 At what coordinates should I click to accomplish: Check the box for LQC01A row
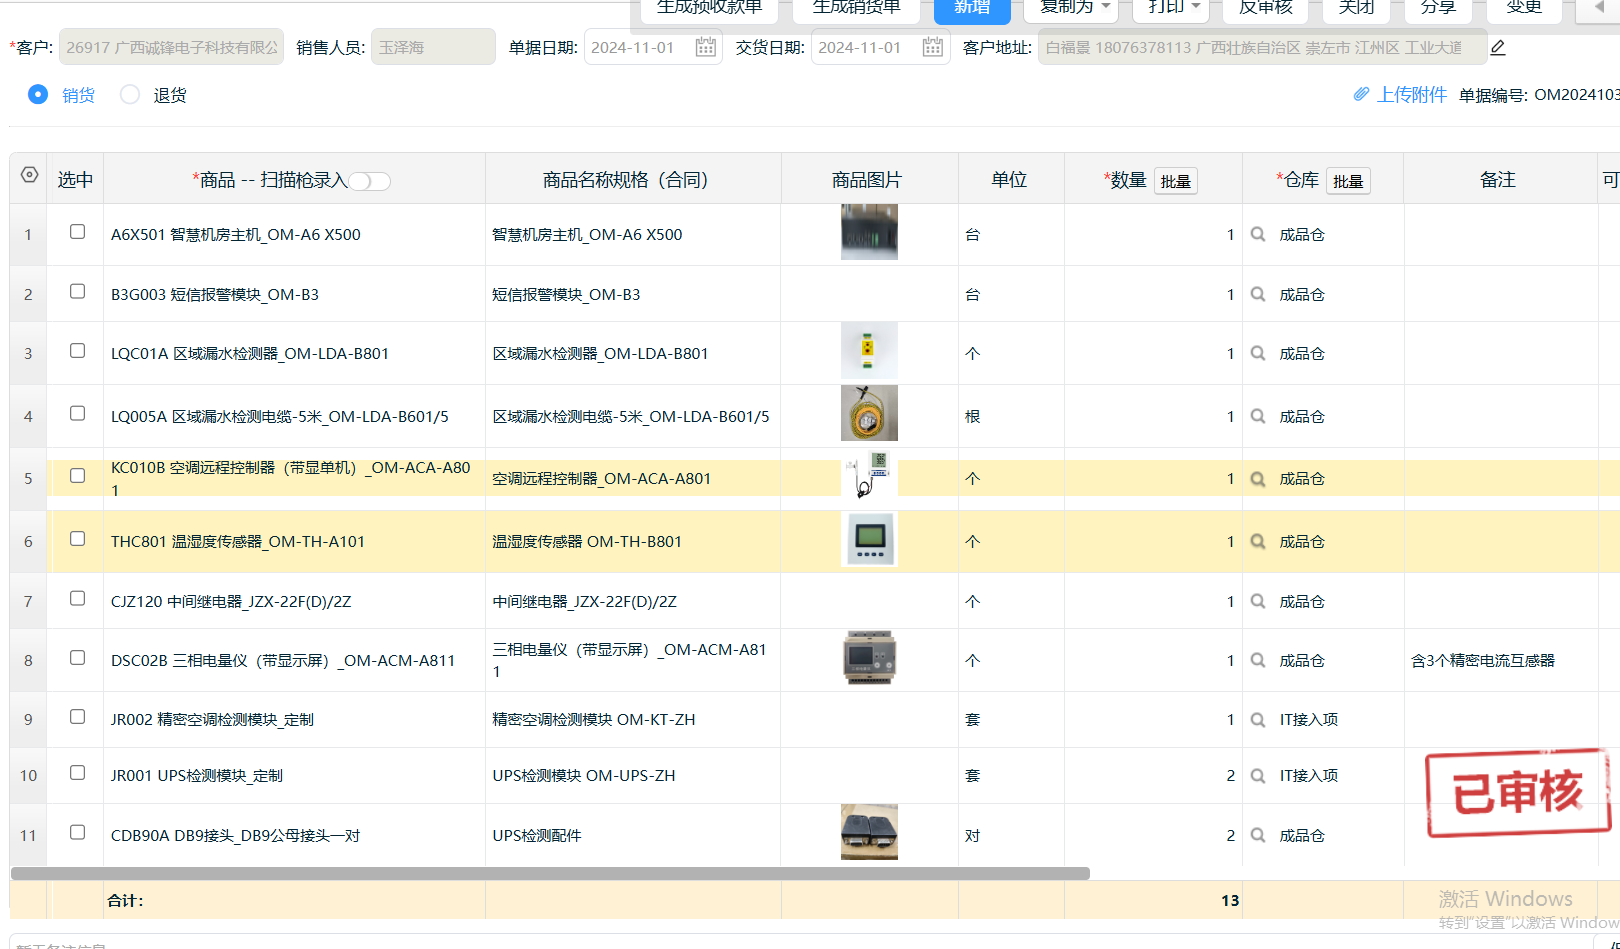pos(77,351)
